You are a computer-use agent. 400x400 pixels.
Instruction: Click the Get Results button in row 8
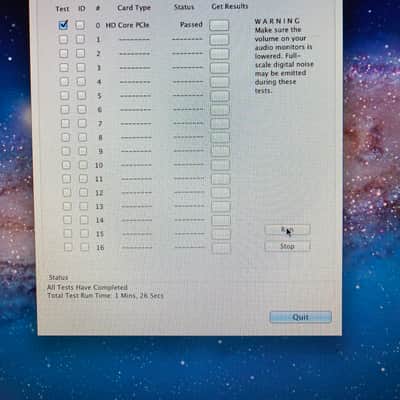coord(220,138)
